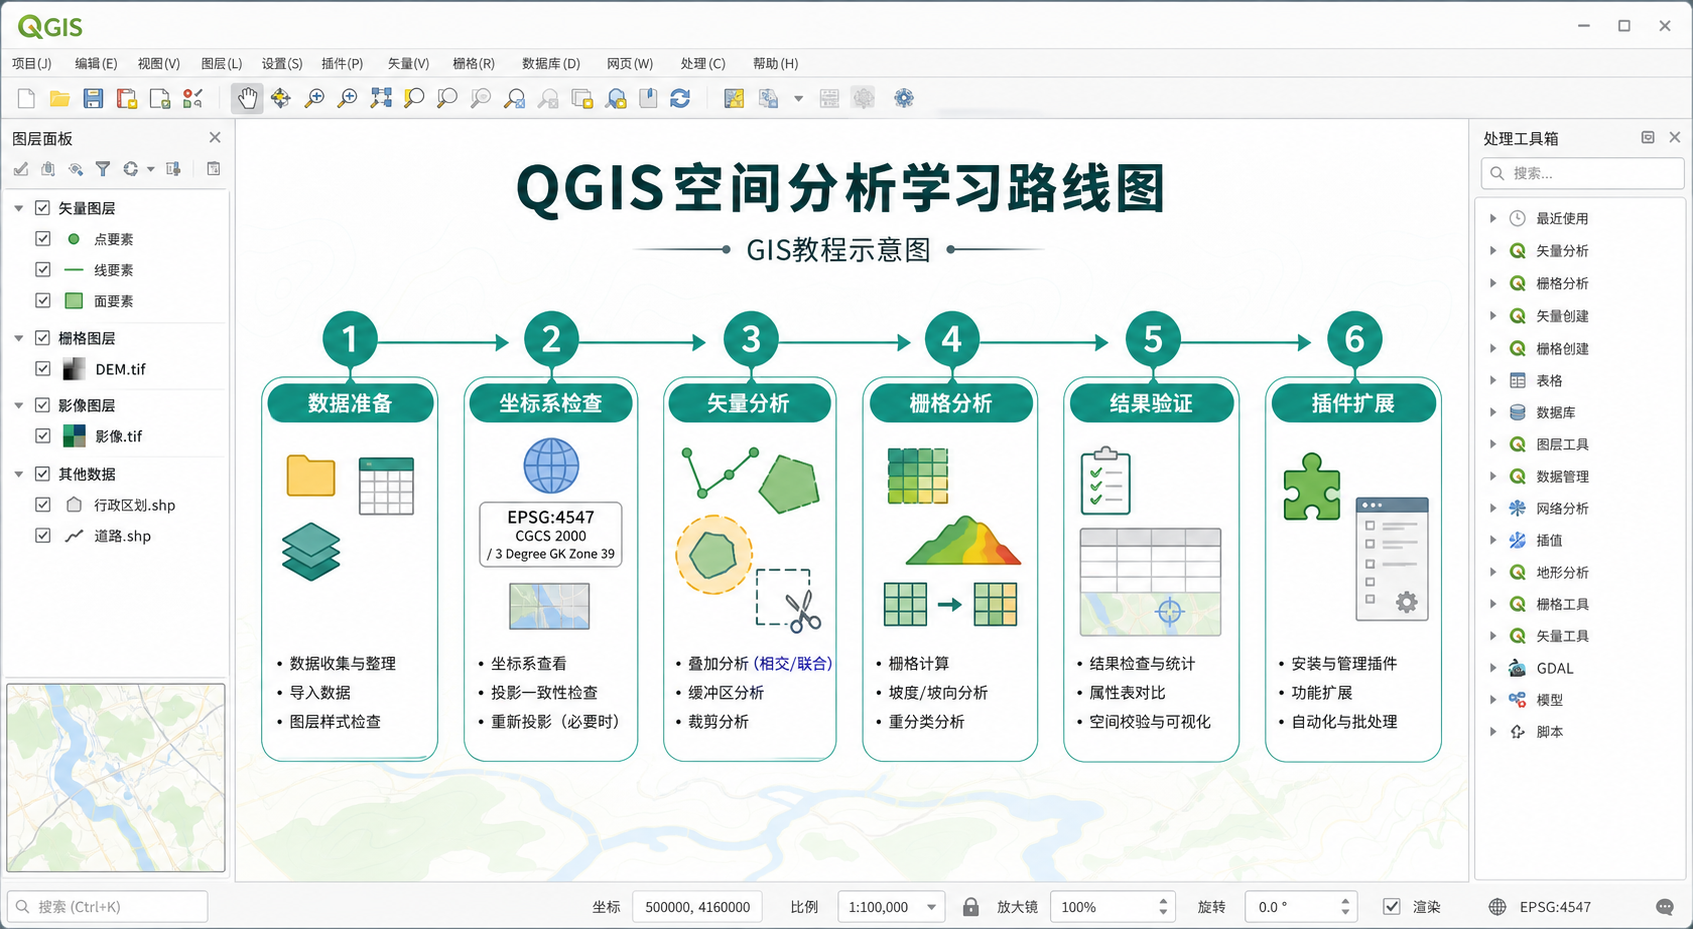
Task: Click the globe CRS icon in status bar
Action: [1497, 907]
